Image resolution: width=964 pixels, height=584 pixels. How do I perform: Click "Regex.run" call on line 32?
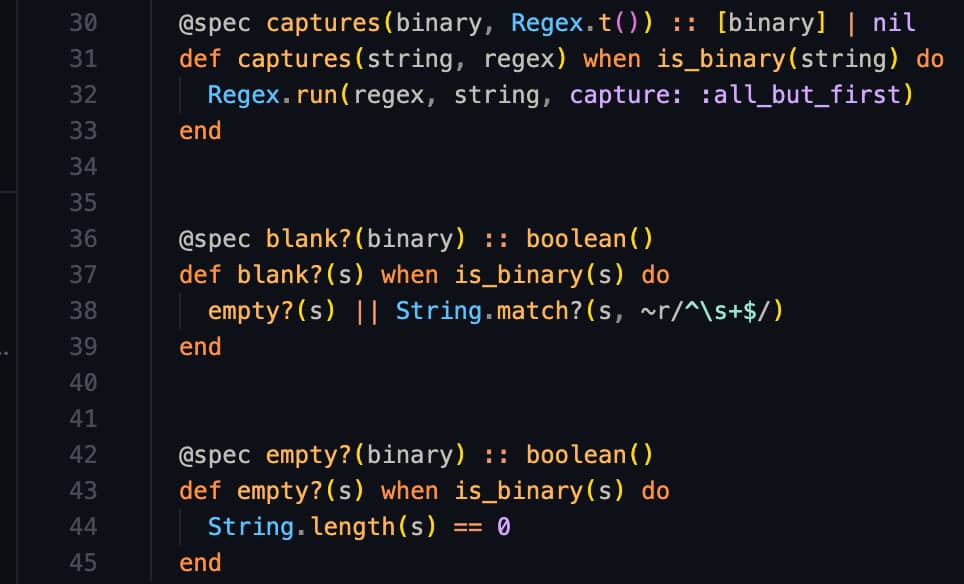coord(272,95)
